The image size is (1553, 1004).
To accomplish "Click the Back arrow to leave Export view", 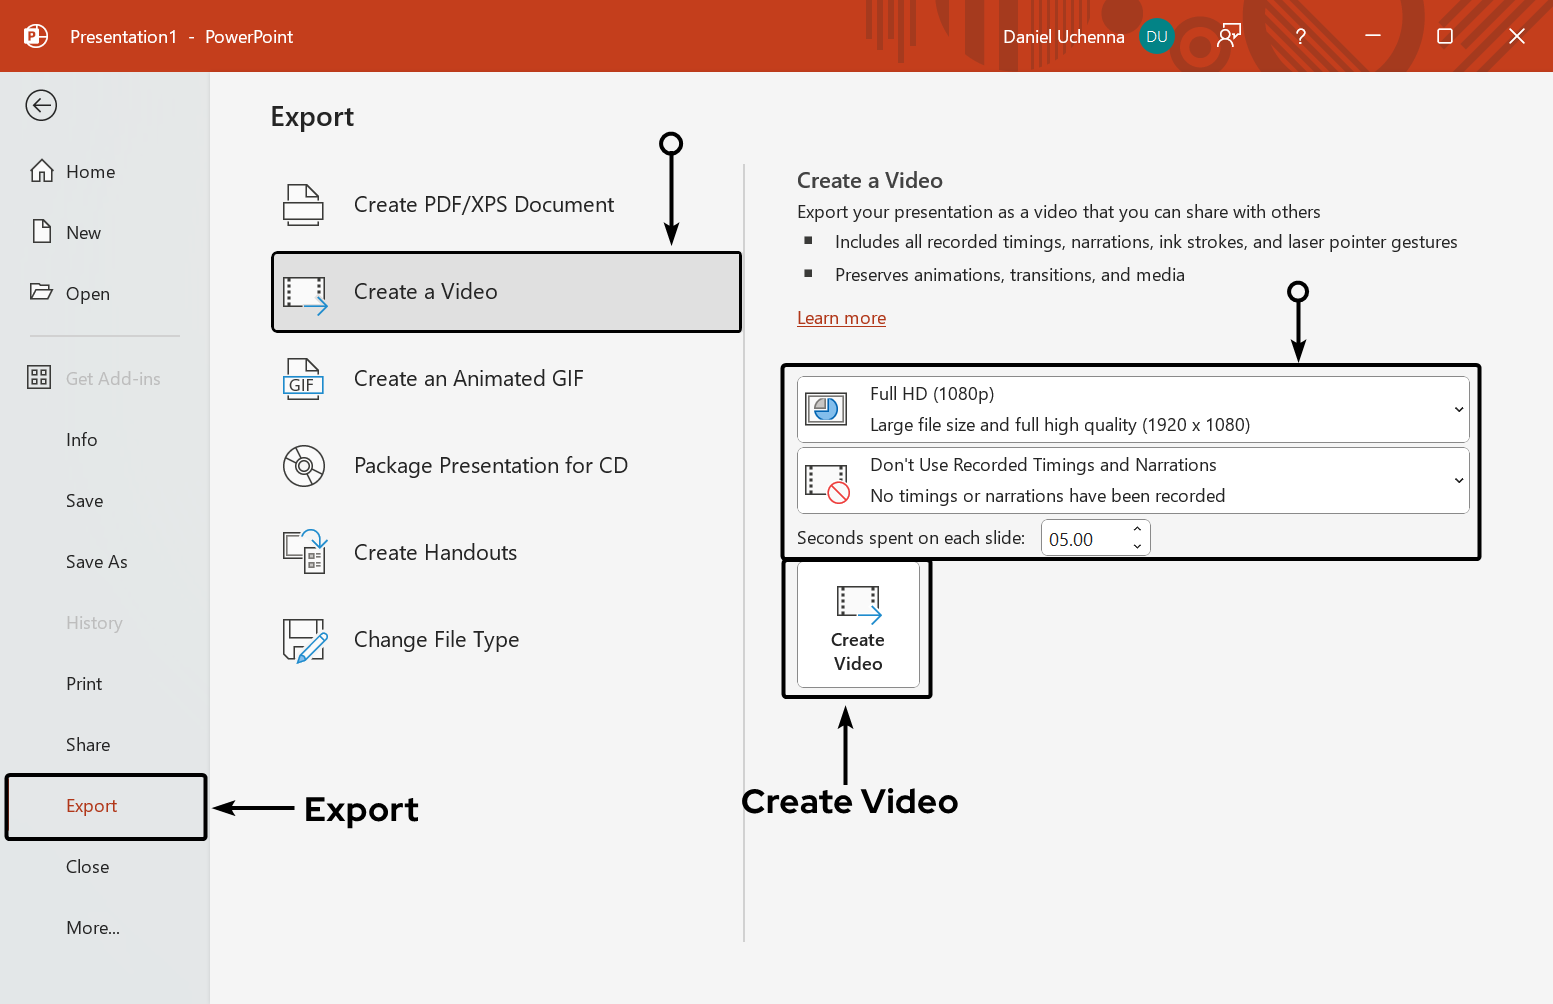I will coord(40,105).
